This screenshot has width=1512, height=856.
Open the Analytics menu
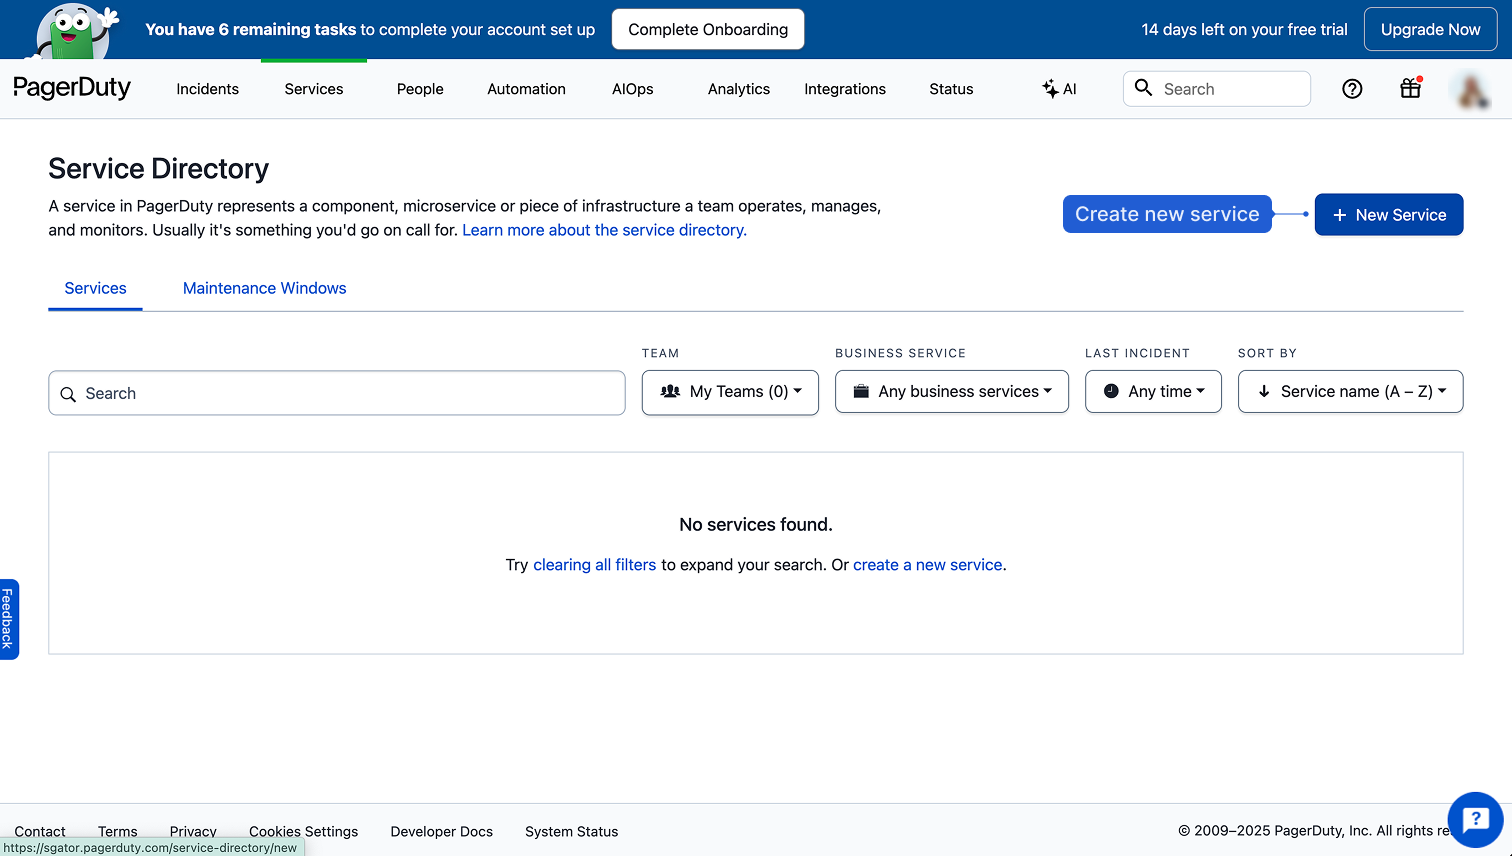pos(739,89)
